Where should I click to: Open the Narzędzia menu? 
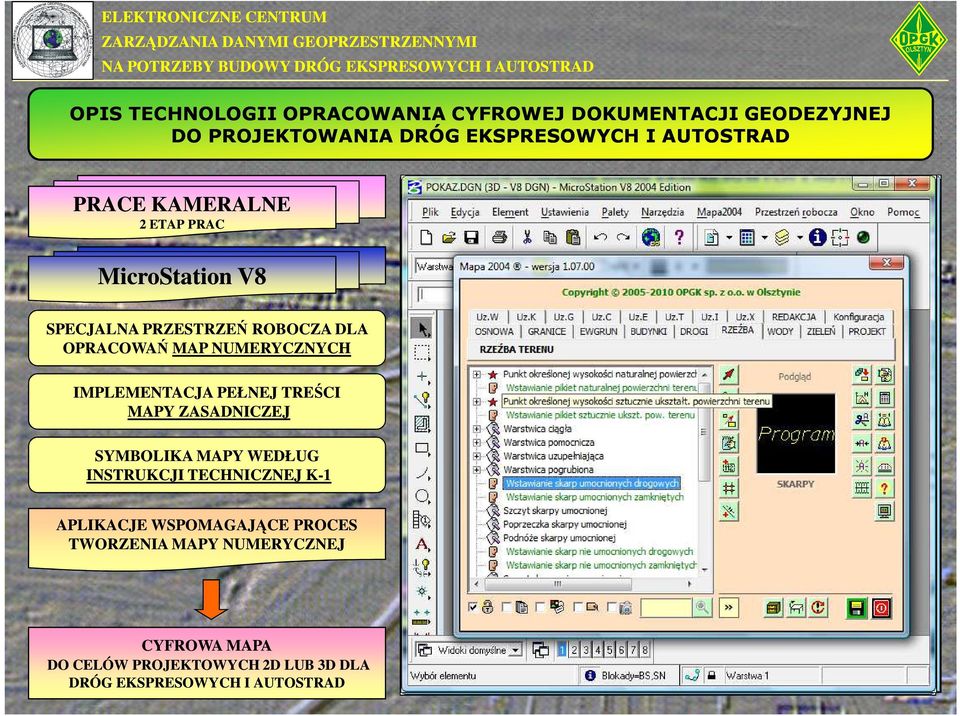click(x=662, y=212)
